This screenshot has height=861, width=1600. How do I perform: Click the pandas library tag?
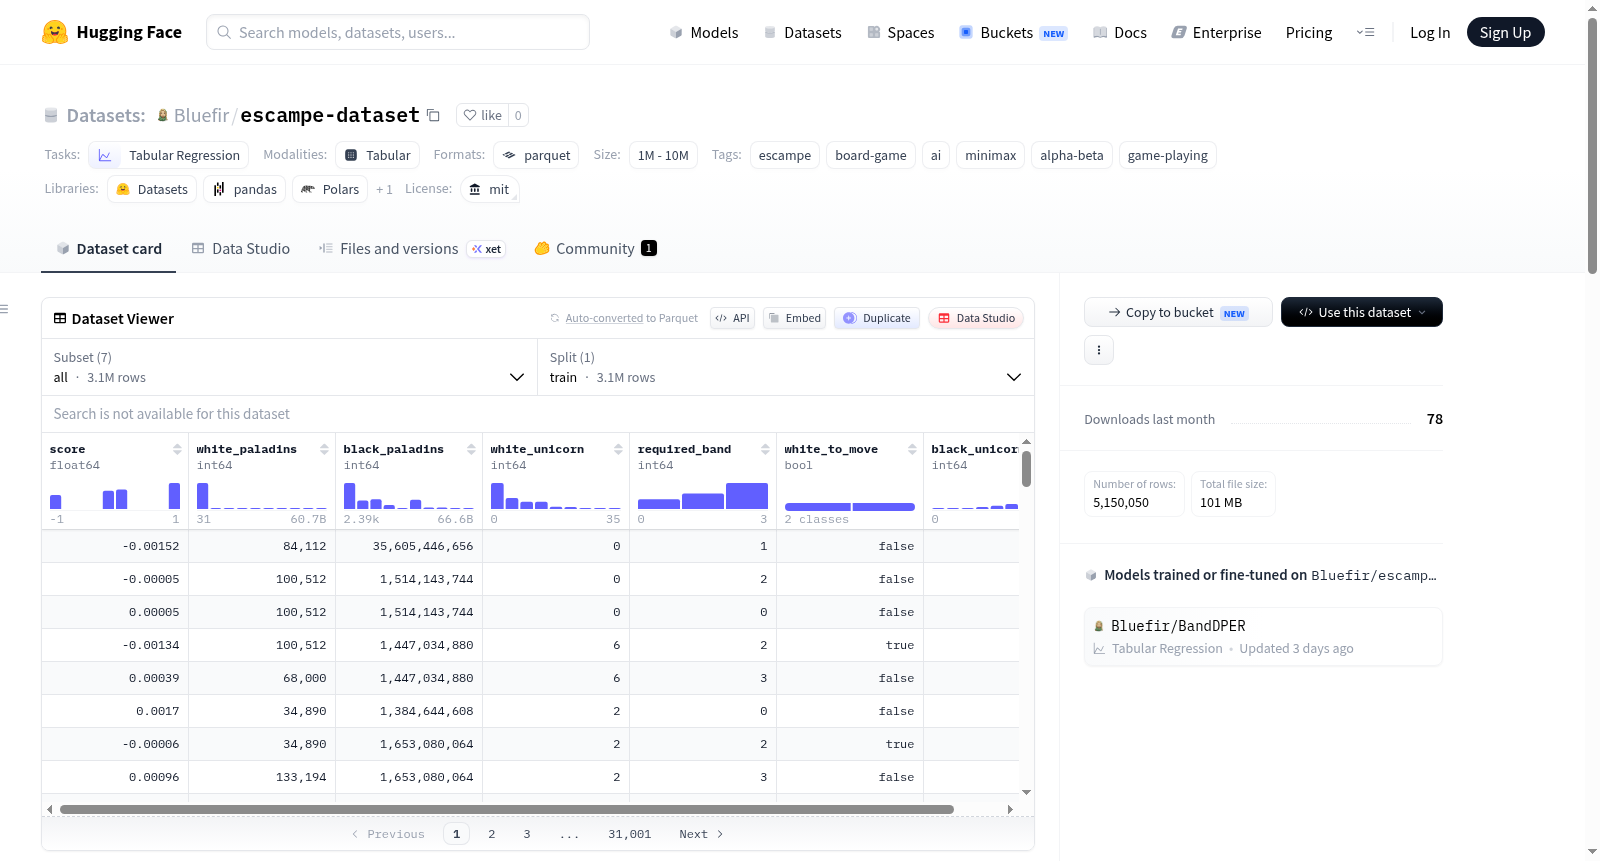pos(245,189)
